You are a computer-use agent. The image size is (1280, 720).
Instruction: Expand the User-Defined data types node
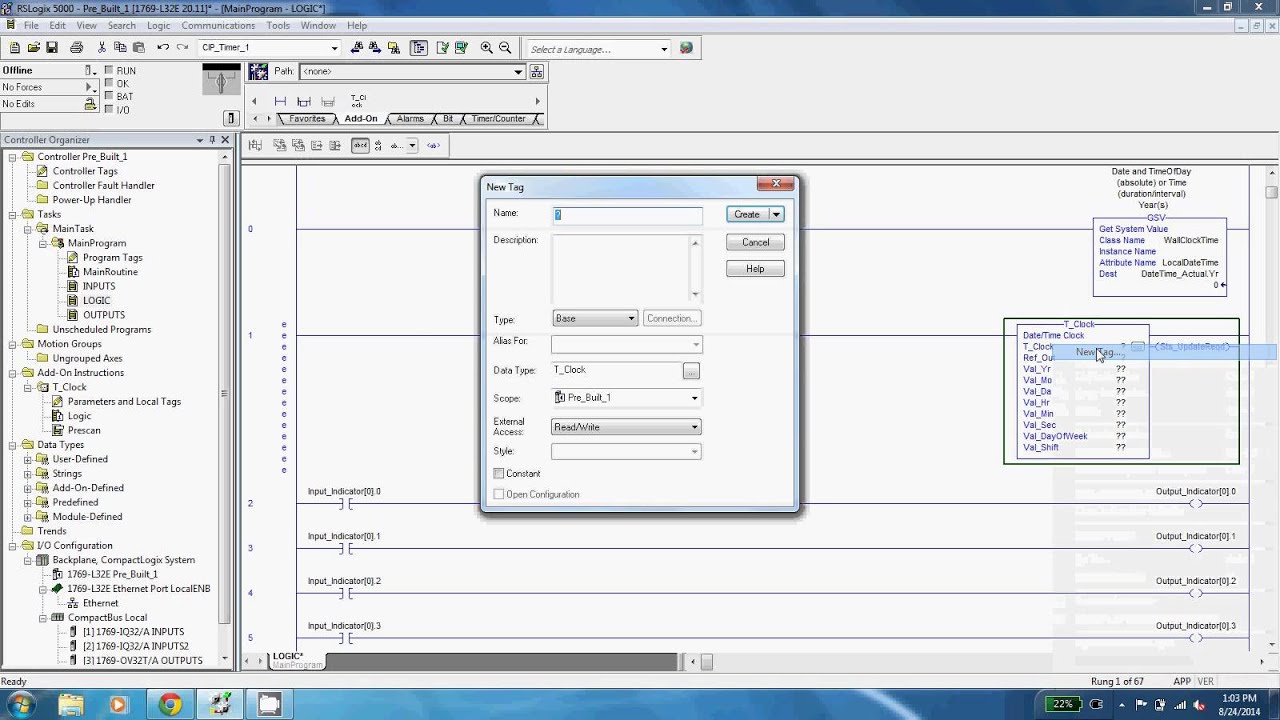(28, 459)
